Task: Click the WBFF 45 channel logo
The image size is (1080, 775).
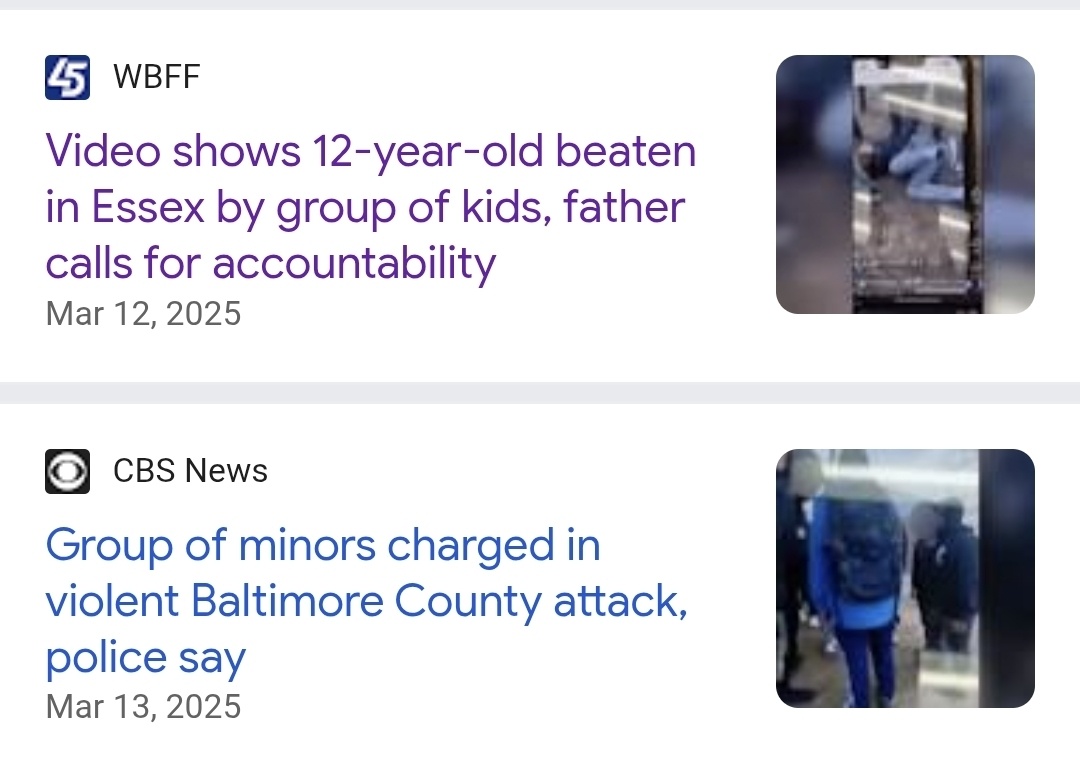Action: 68,77
